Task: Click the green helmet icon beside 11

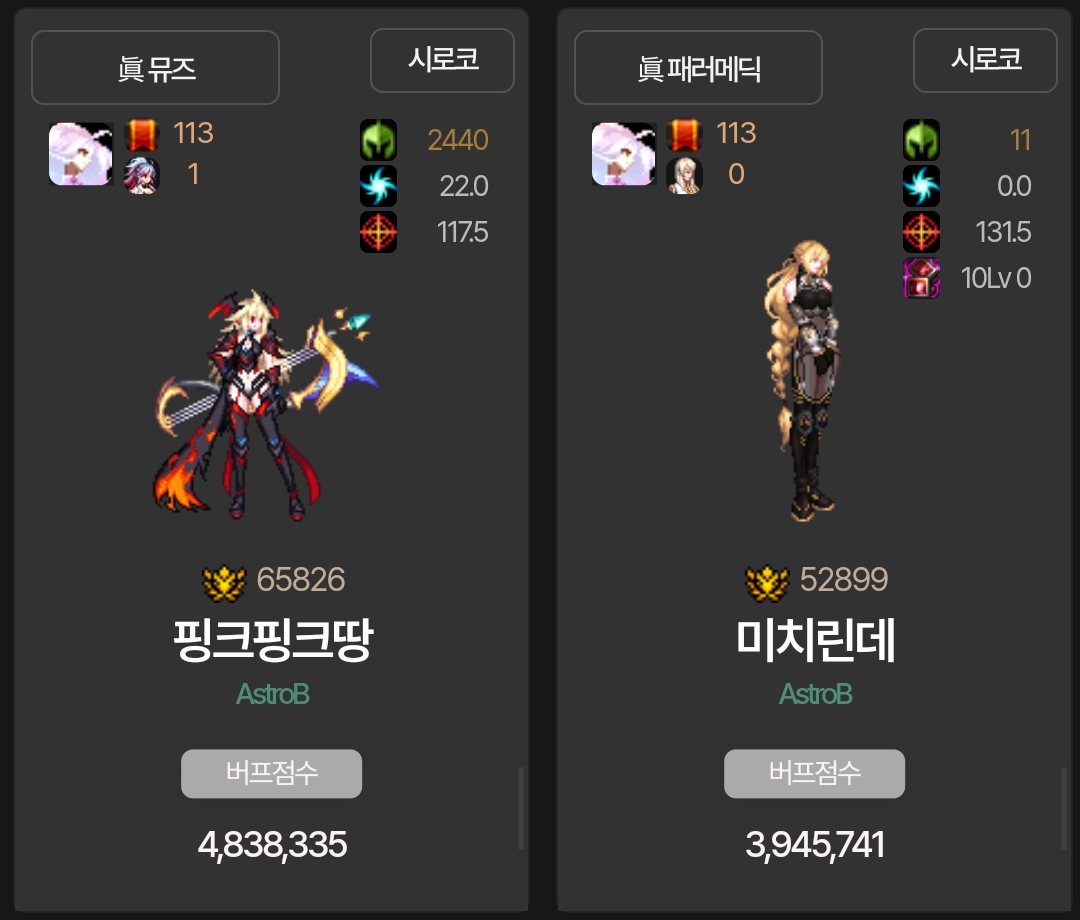Action: 922,140
